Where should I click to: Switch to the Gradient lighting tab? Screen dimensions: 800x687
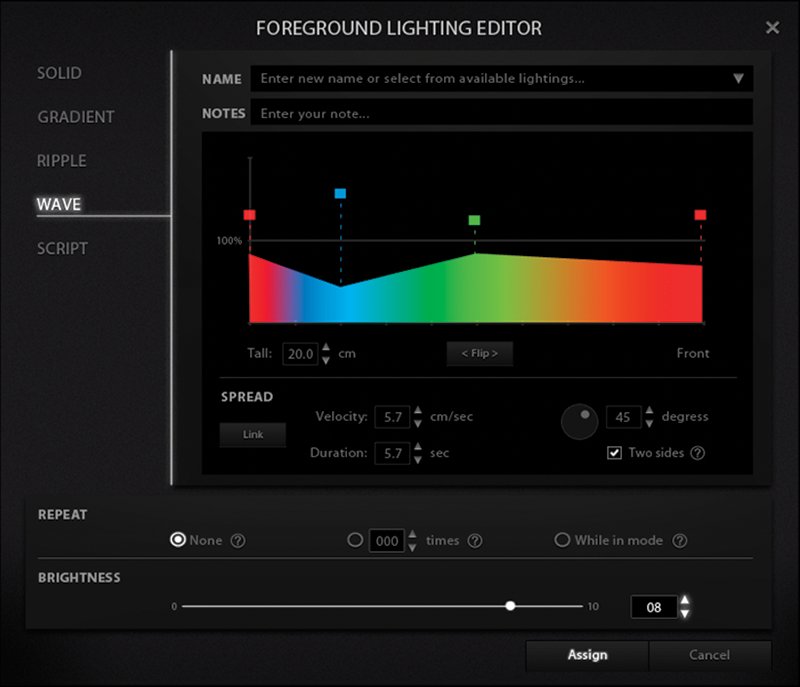(76, 117)
